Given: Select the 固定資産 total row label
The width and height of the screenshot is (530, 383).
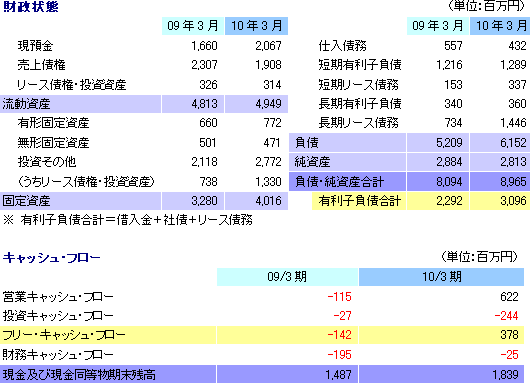Looking at the screenshot, I should click(x=26, y=201).
